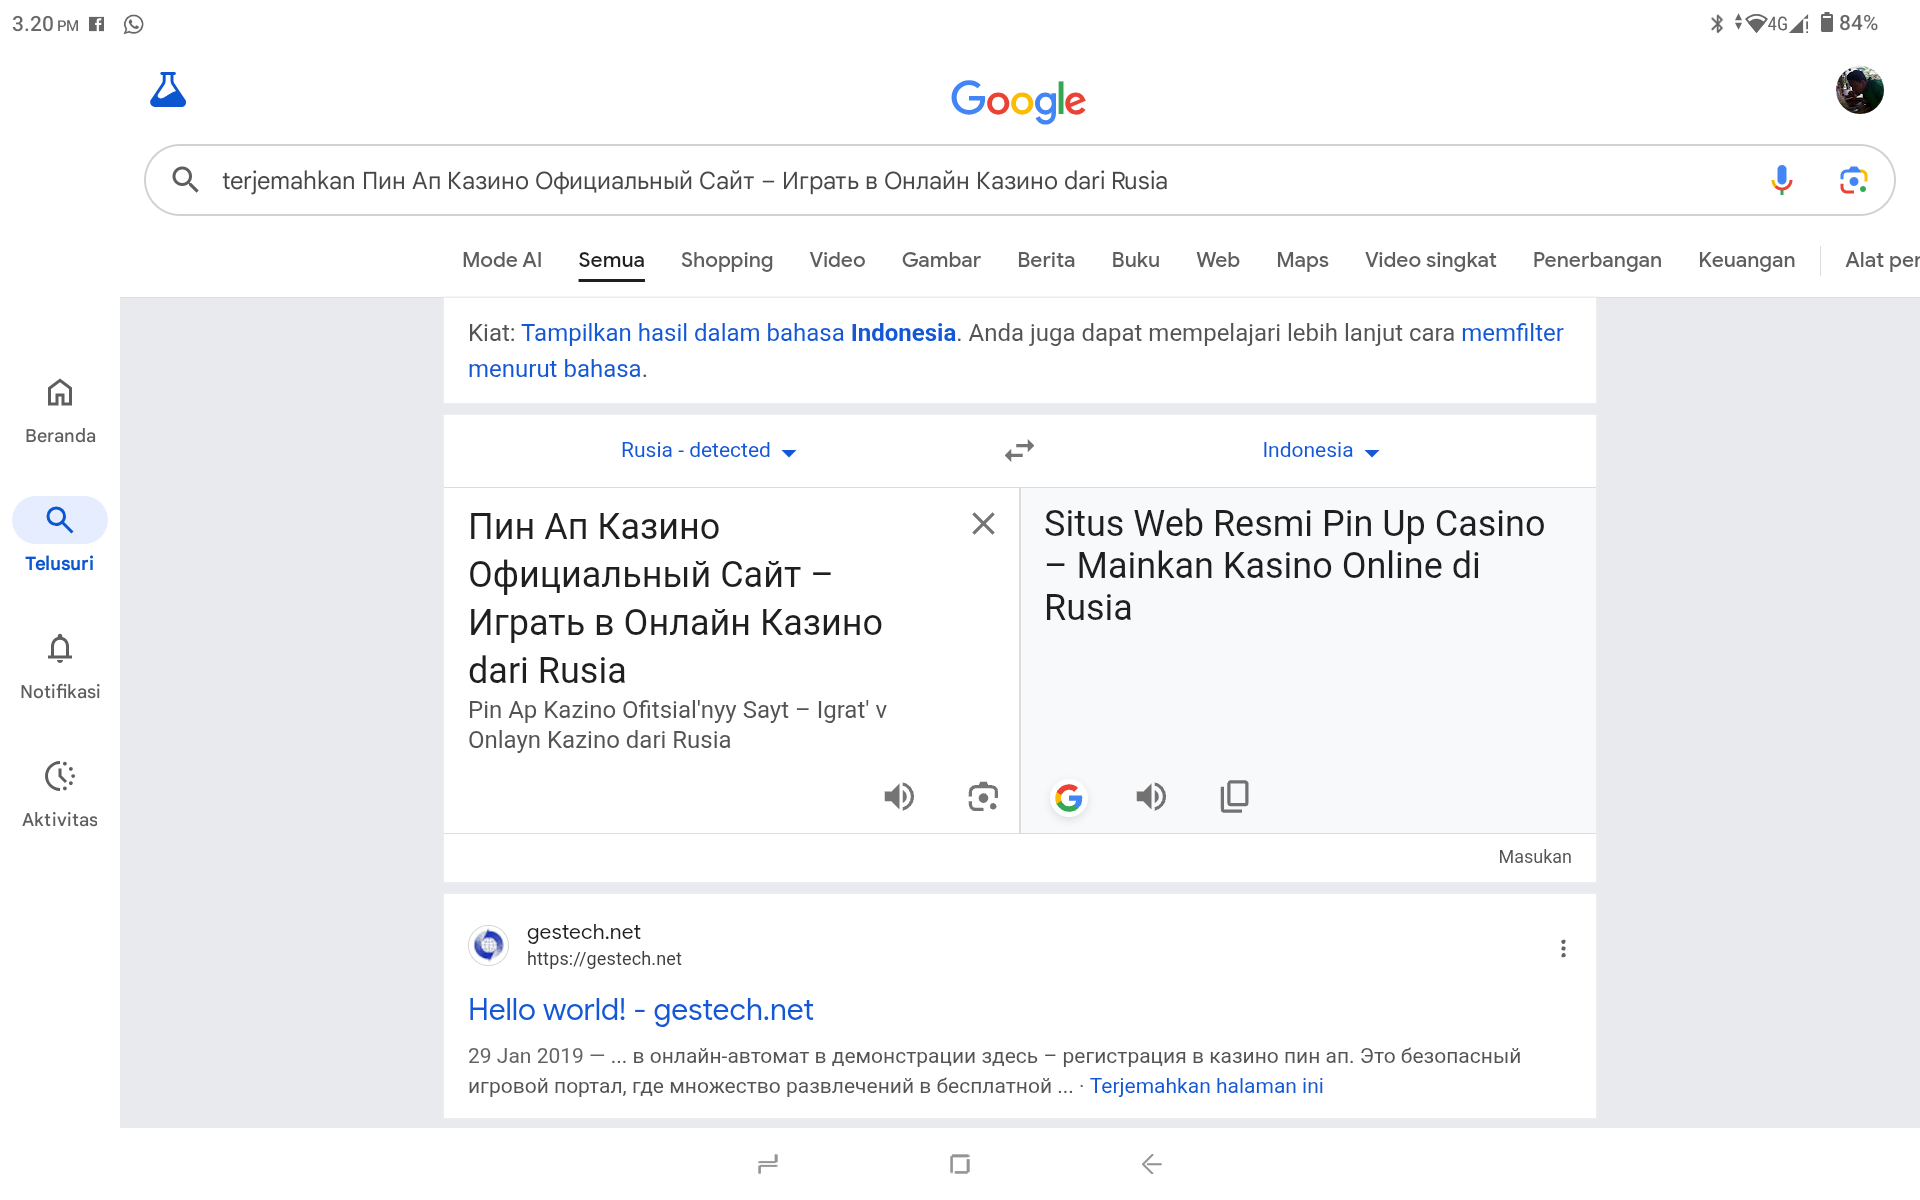The image size is (1920, 1200).
Task: Tap Bluetooth icon in status bar
Action: 1716,23
